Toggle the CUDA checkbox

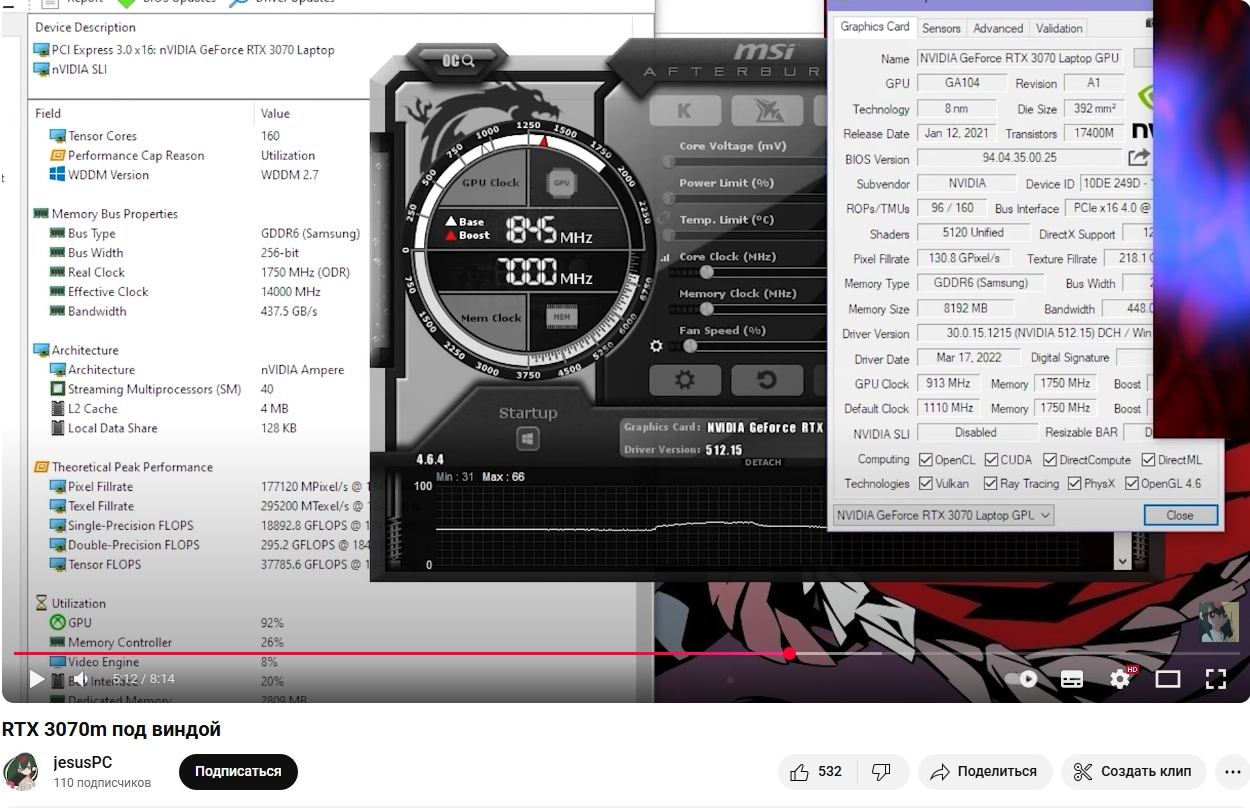coord(991,460)
